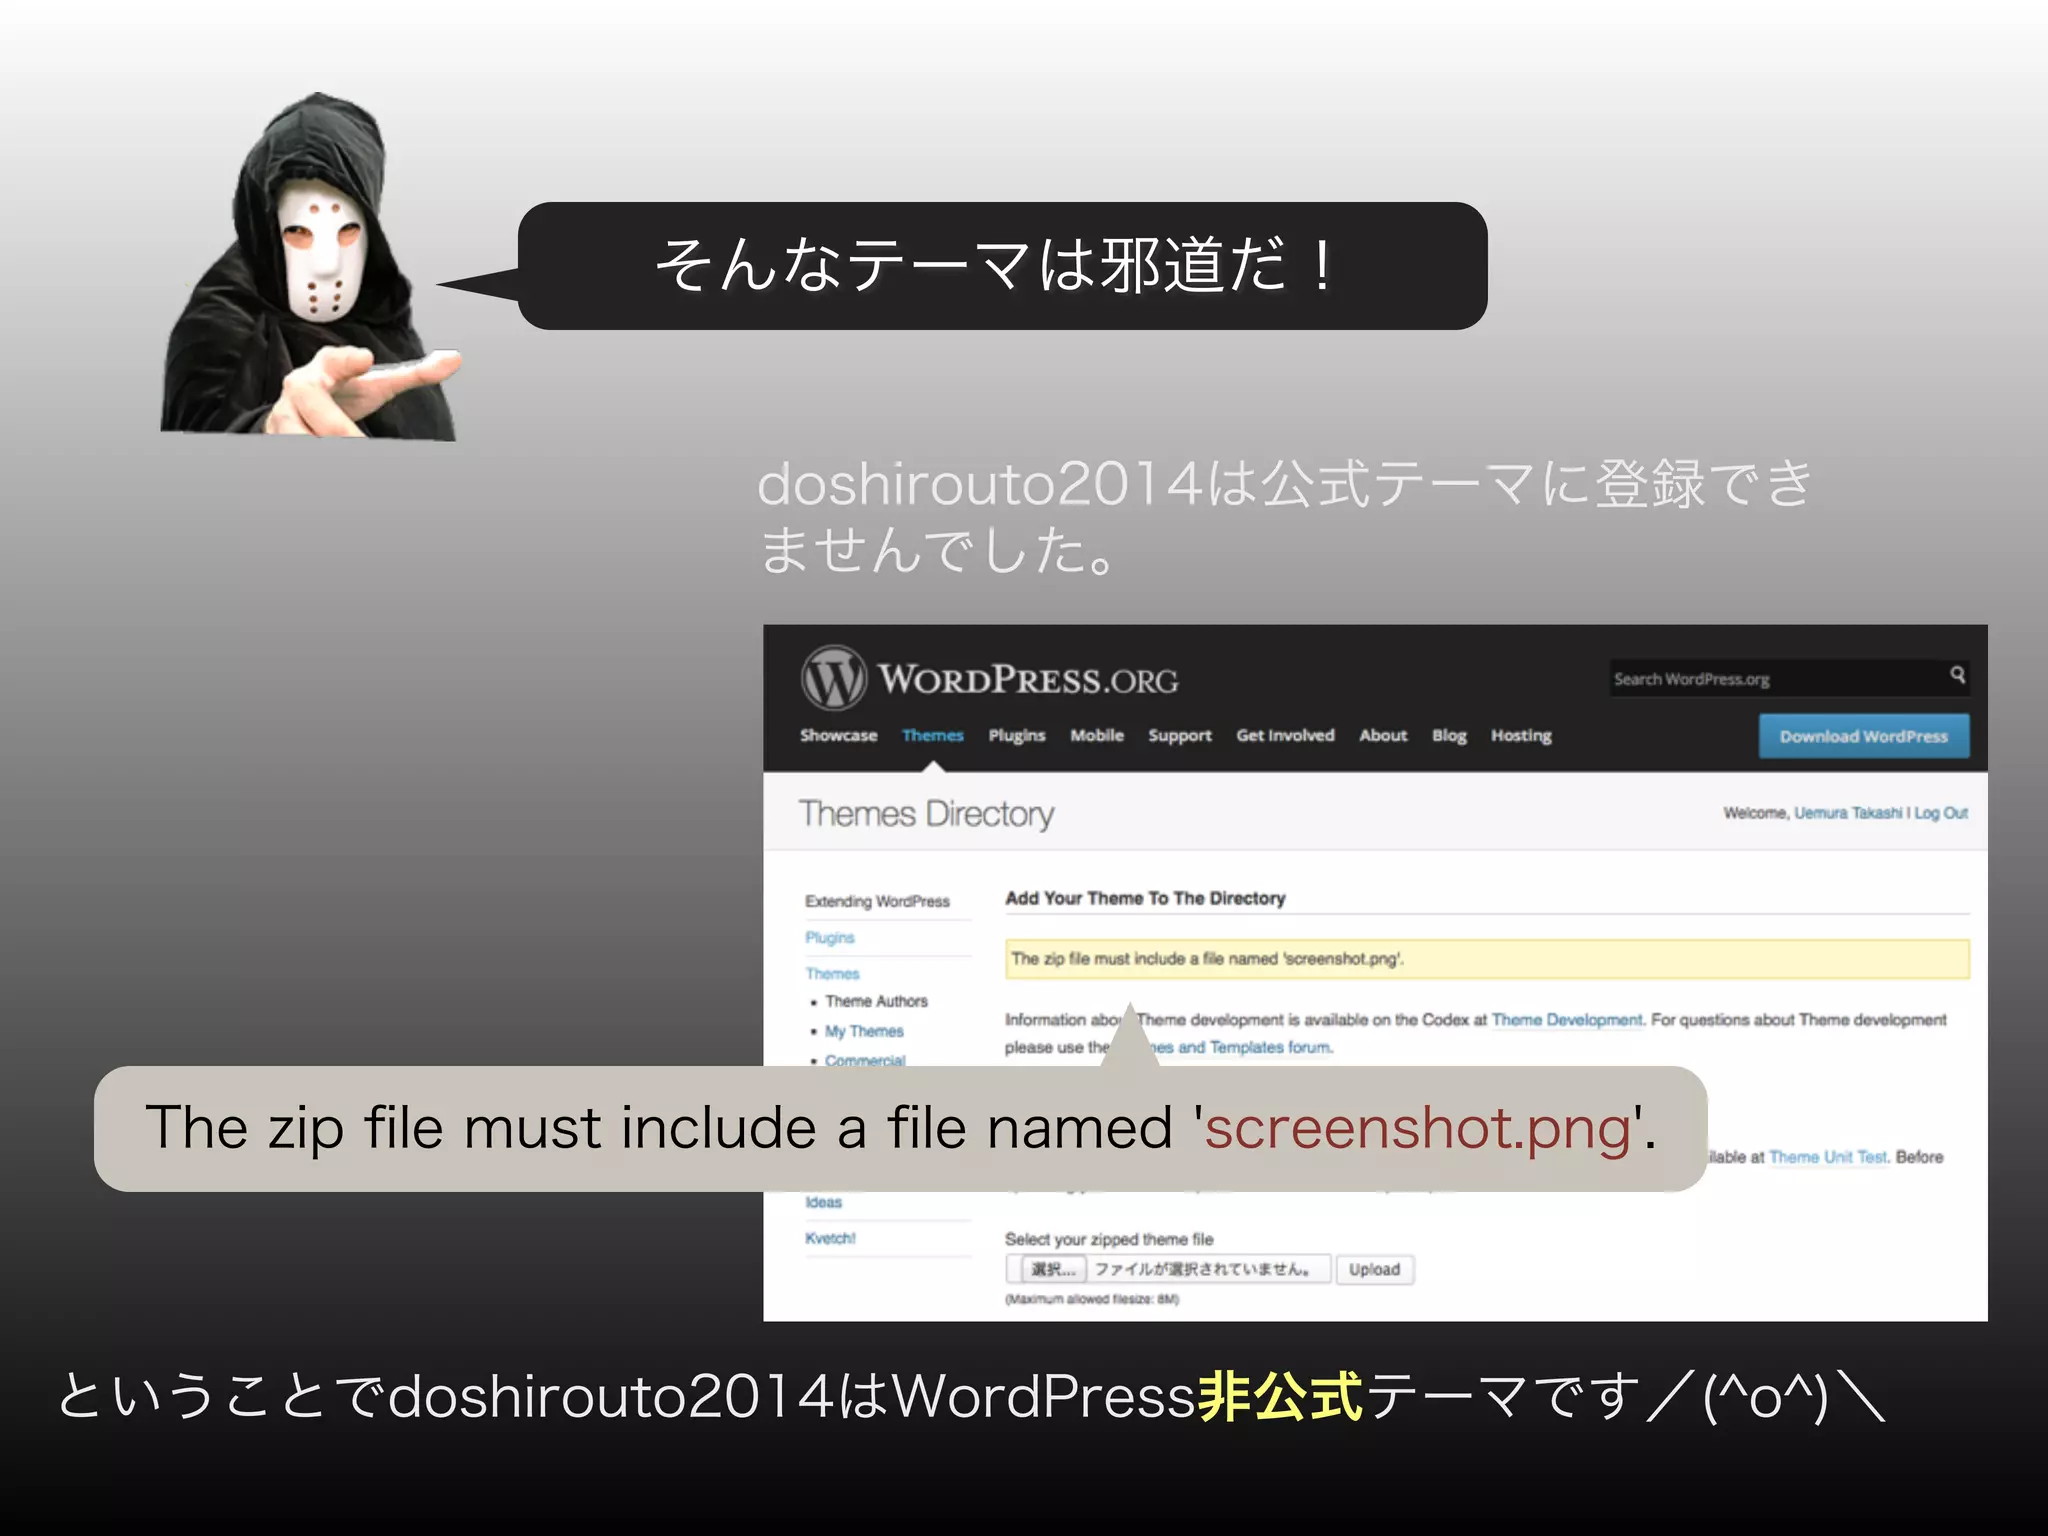This screenshot has height=1536, width=2048.
Task: Click the Themes Directory heading
Action: 926,814
